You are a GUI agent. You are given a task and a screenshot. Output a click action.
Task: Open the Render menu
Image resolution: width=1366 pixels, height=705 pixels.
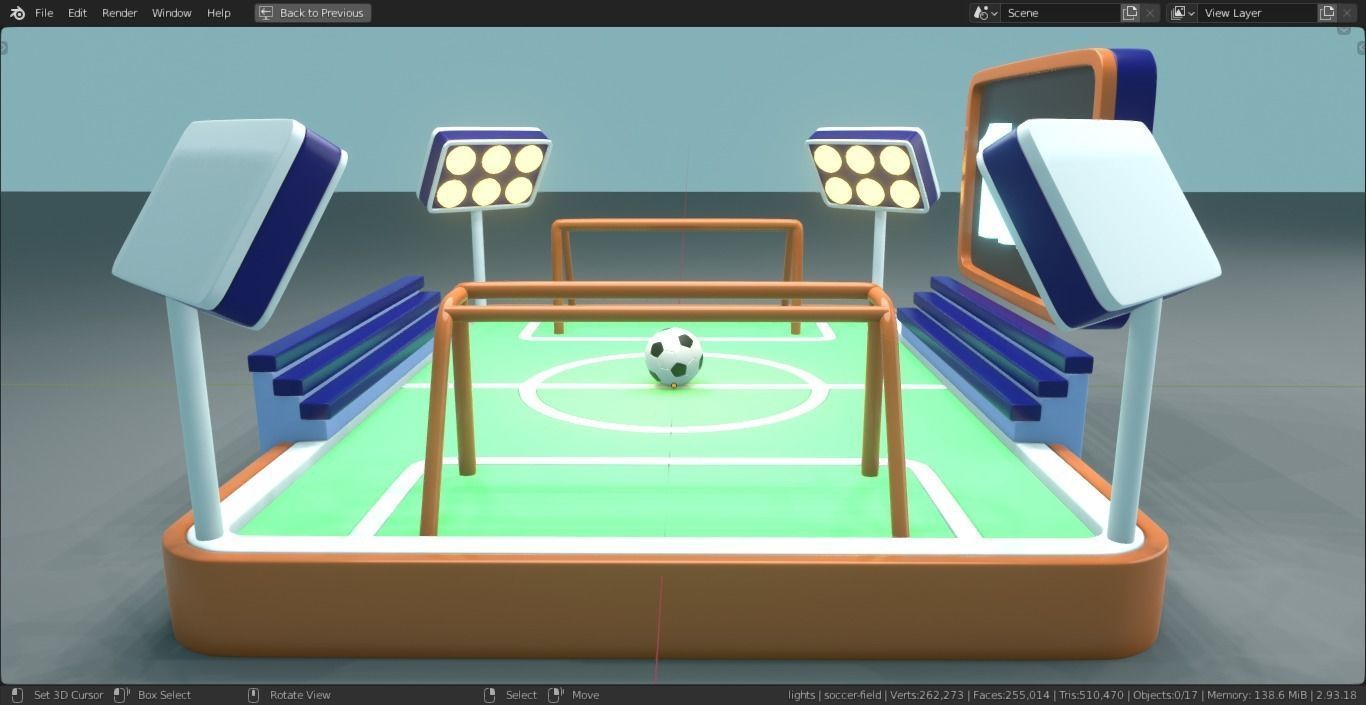(x=119, y=13)
